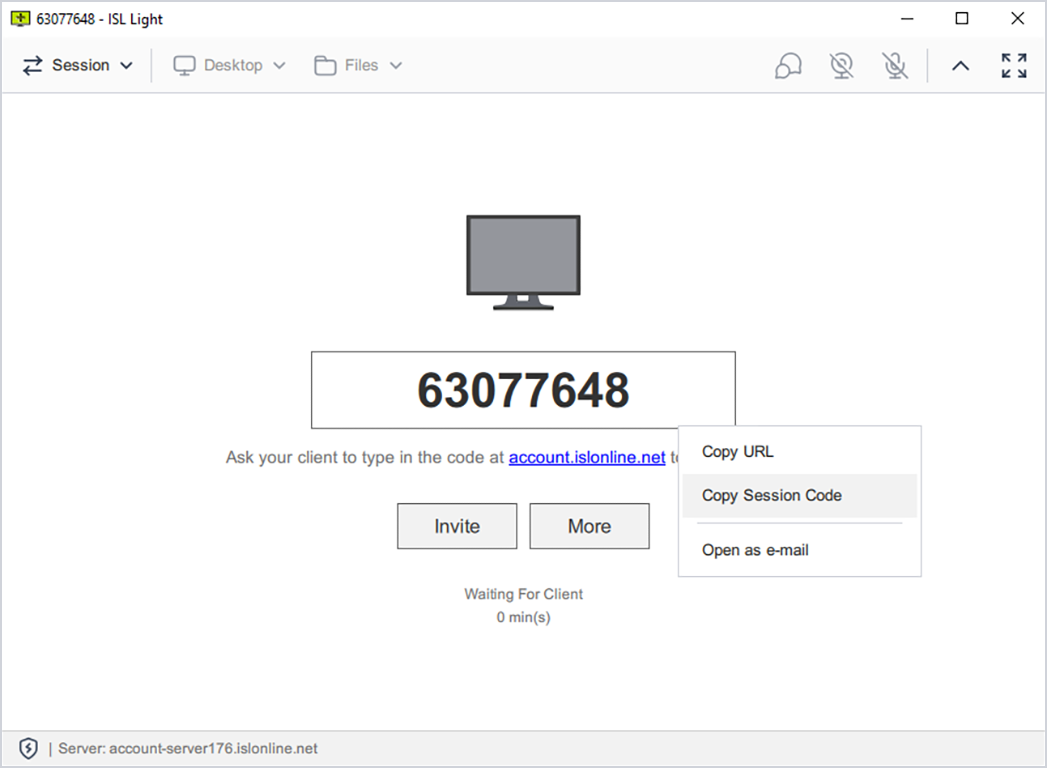Select Open as e-mail option

(x=755, y=549)
